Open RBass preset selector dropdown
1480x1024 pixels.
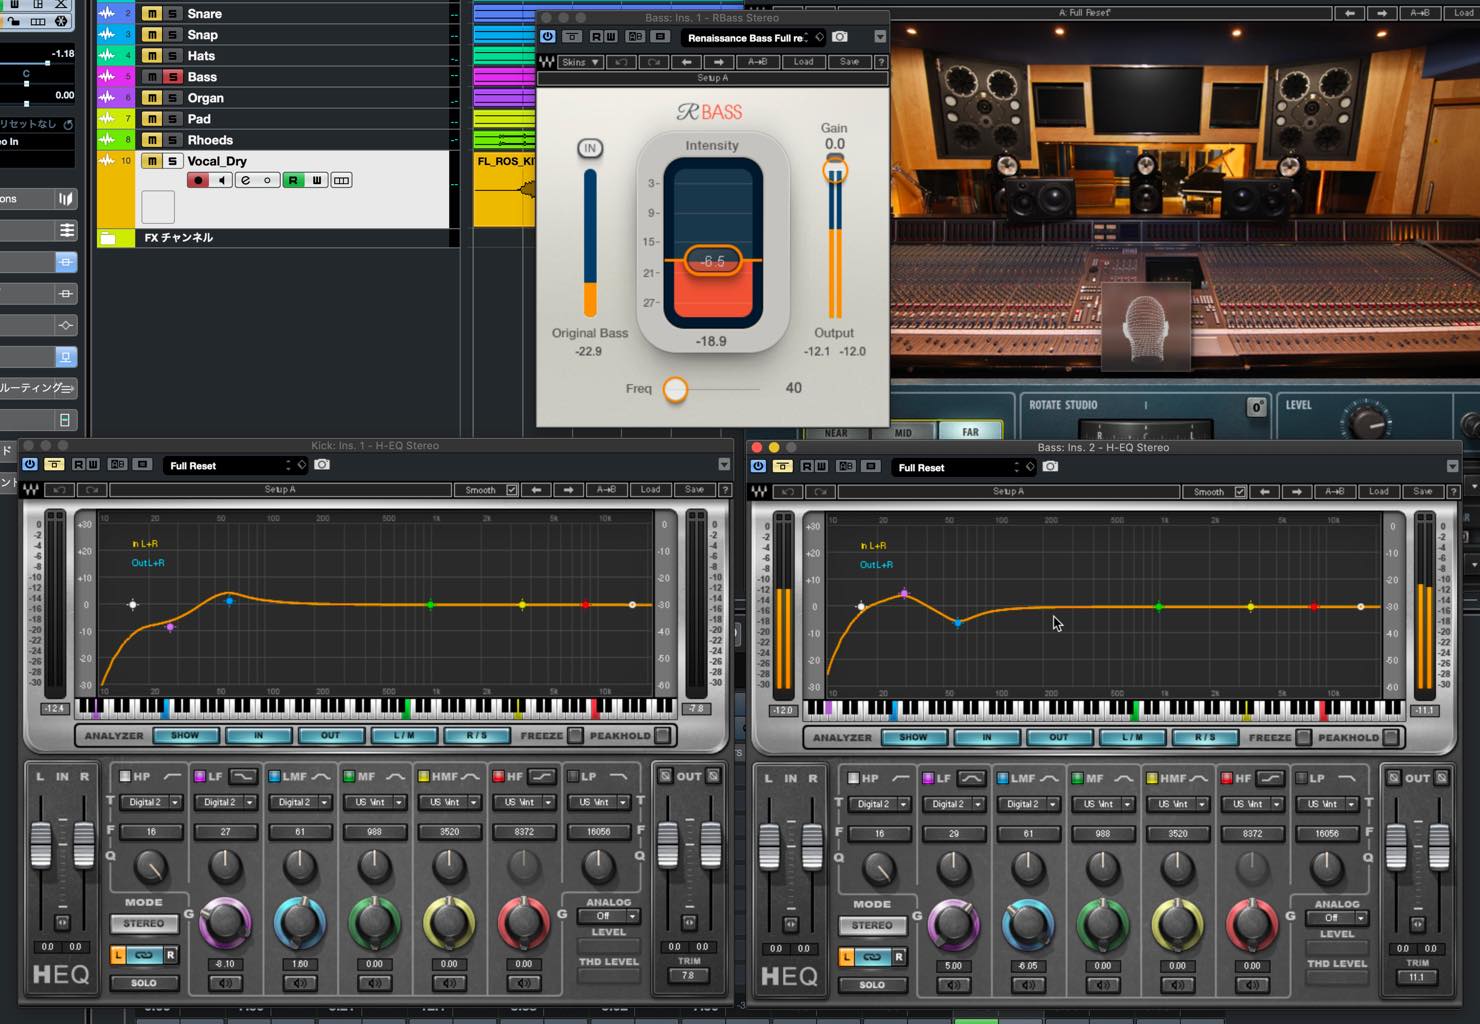point(753,38)
